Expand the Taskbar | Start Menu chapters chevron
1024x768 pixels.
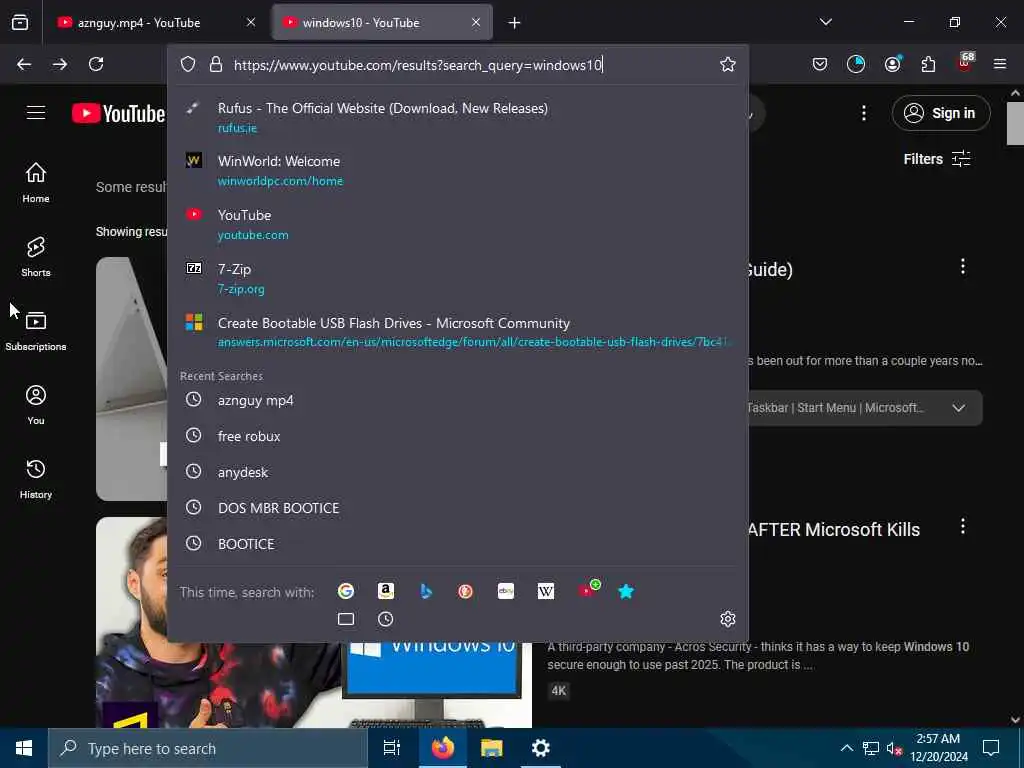pos(959,408)
